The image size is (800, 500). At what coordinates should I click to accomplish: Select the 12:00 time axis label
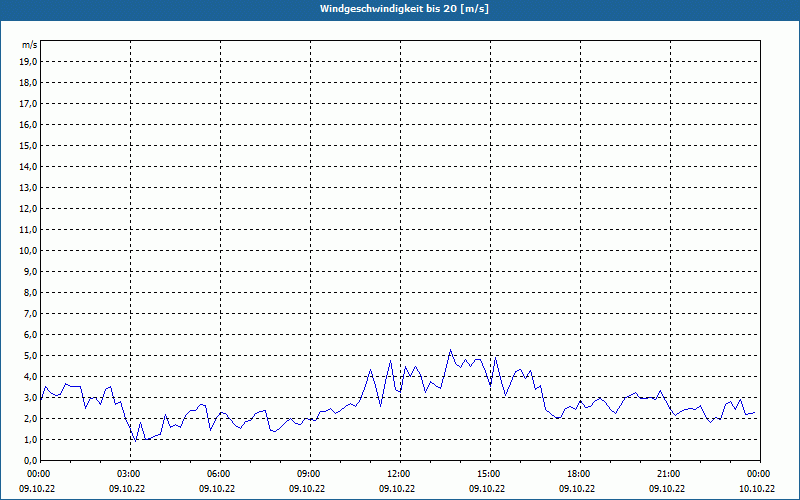click(x=398, y=474)
